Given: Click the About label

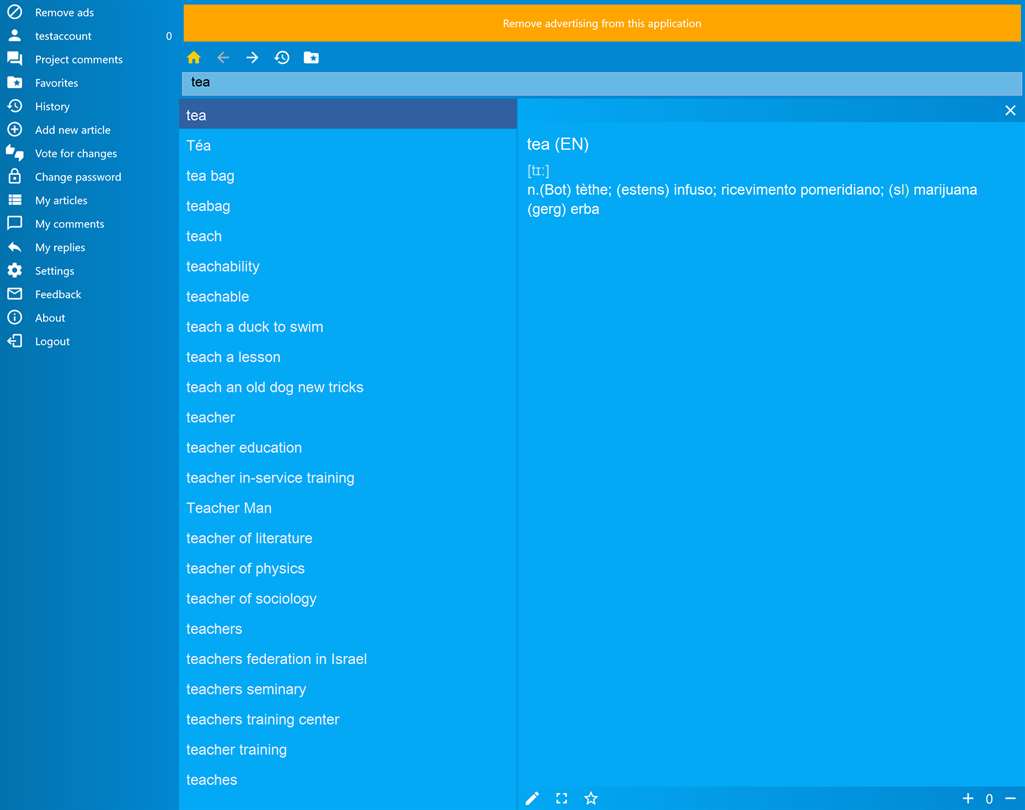Looking at the screenshot, I should pyautogui.click(x=50, y=318).
